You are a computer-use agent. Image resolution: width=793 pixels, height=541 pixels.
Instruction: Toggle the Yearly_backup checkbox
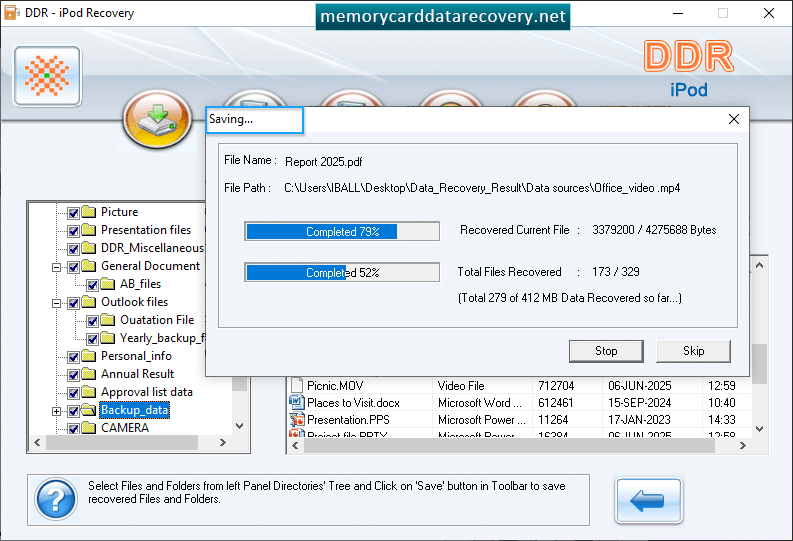point(92,339)
